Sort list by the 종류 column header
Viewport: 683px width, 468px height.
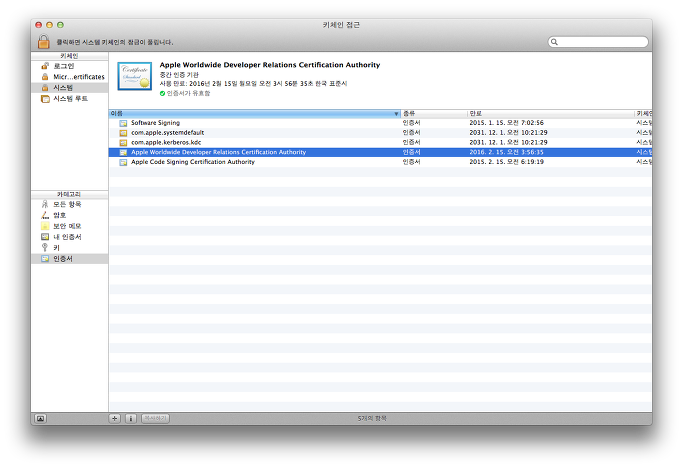click(x=433, y=113)
